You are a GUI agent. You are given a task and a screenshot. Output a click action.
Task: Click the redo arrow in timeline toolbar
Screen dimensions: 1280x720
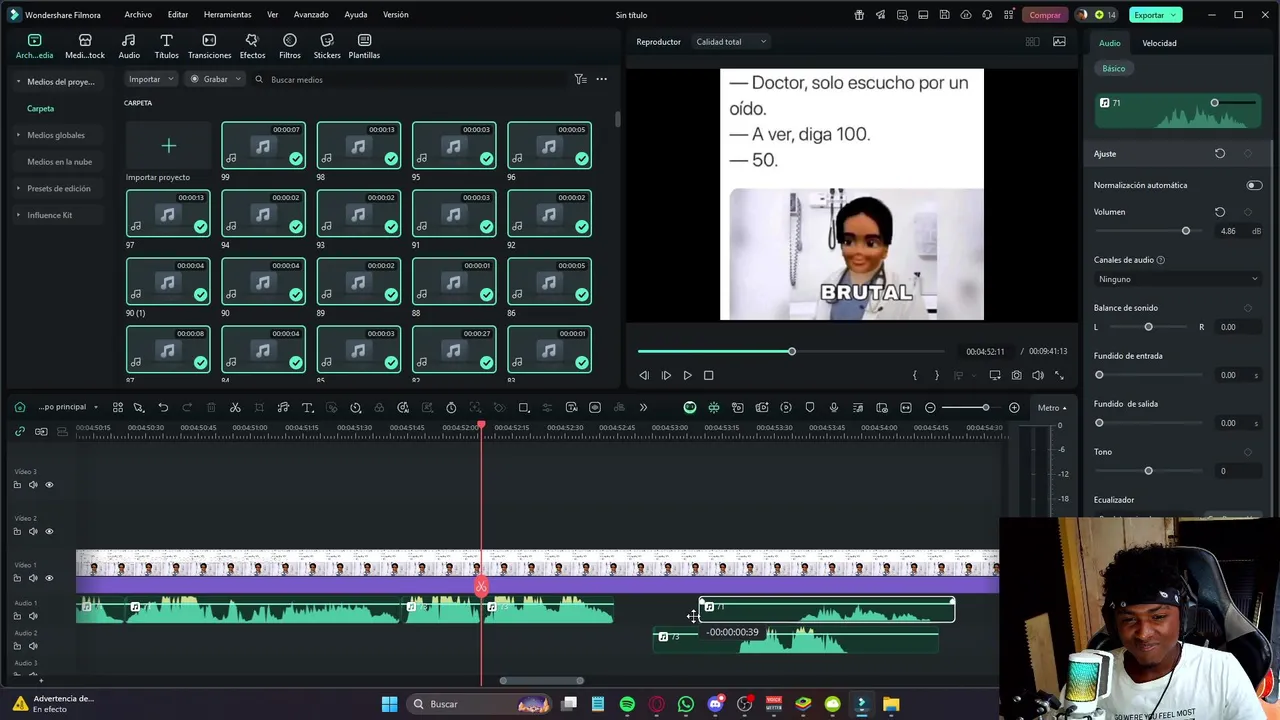click(187, 407)
